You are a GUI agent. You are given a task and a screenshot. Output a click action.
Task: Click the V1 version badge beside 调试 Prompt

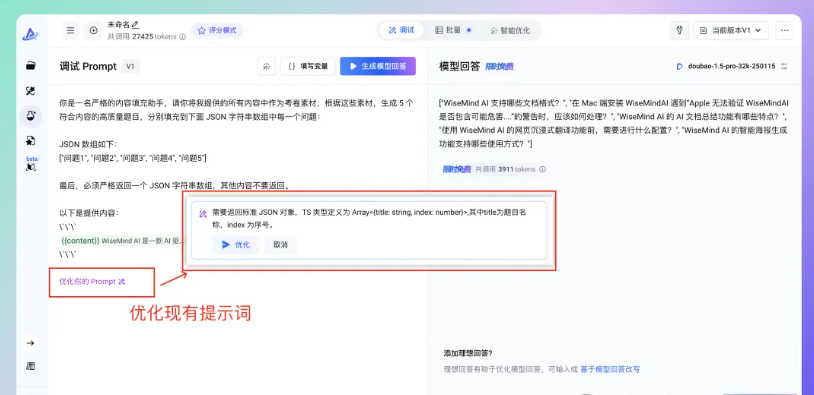(130, 66)
